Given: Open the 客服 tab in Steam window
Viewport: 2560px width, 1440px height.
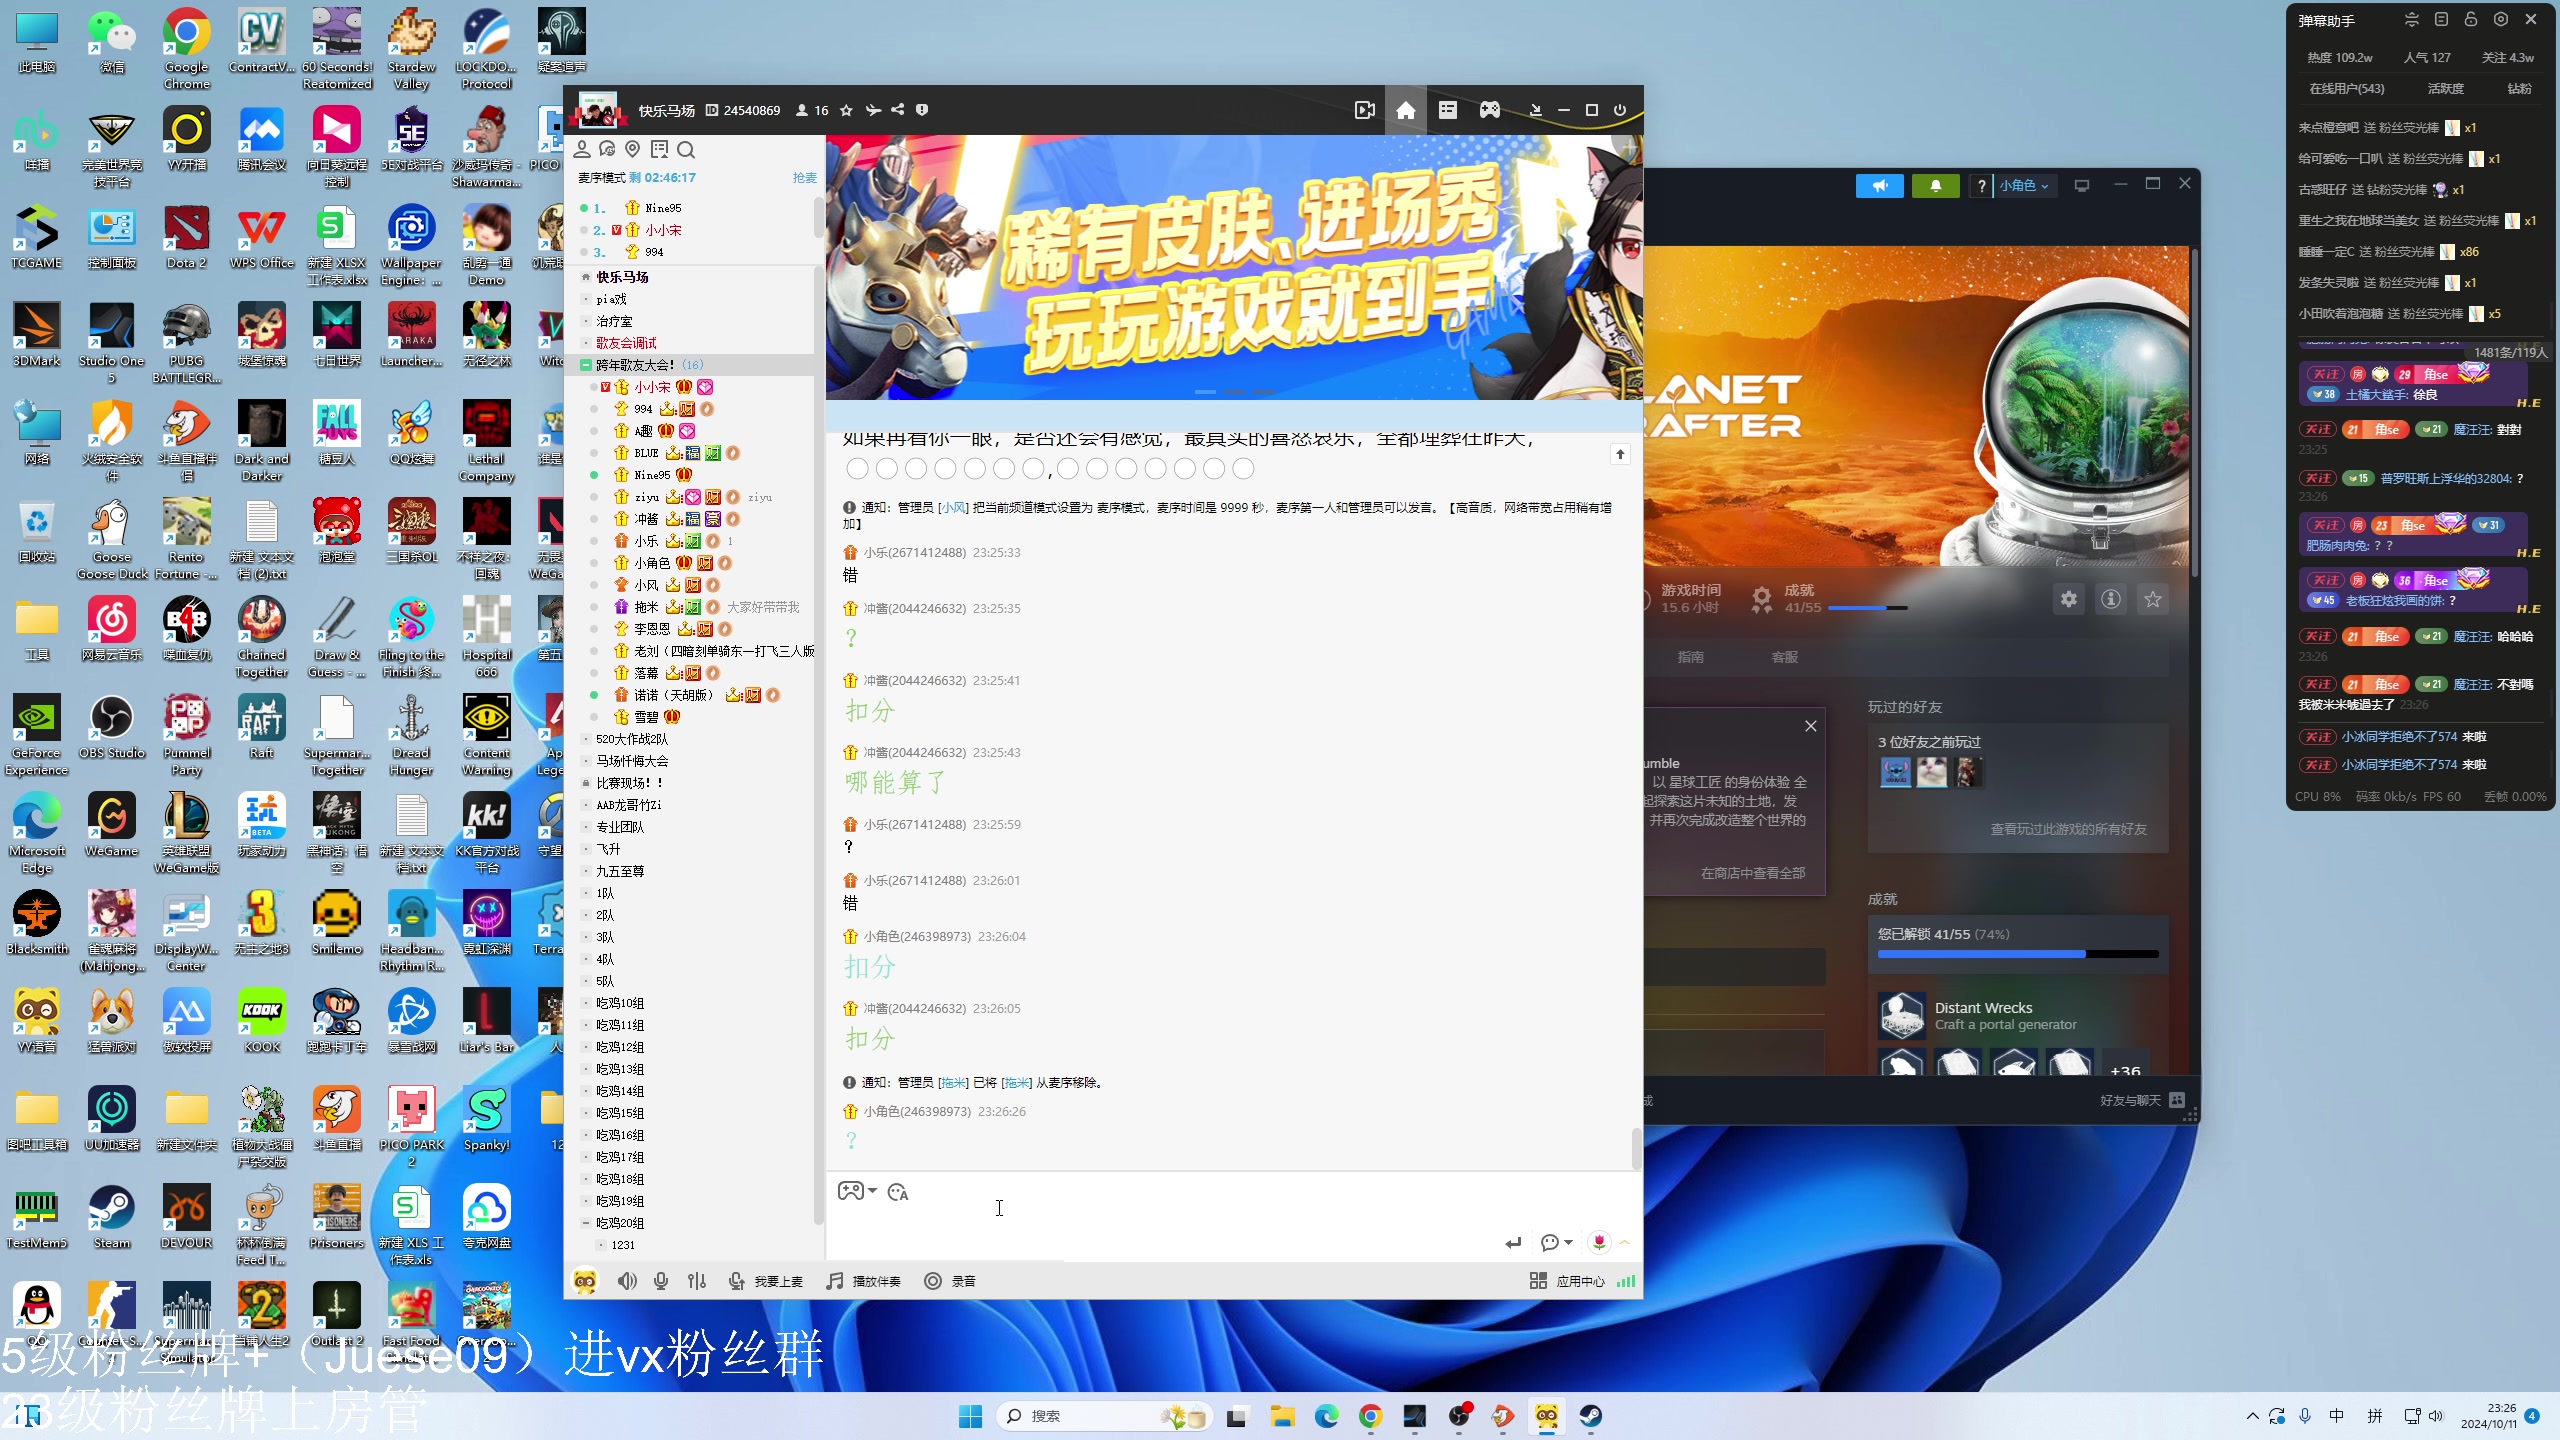Looking at the screenshot, I should (x=1784, y=657).
